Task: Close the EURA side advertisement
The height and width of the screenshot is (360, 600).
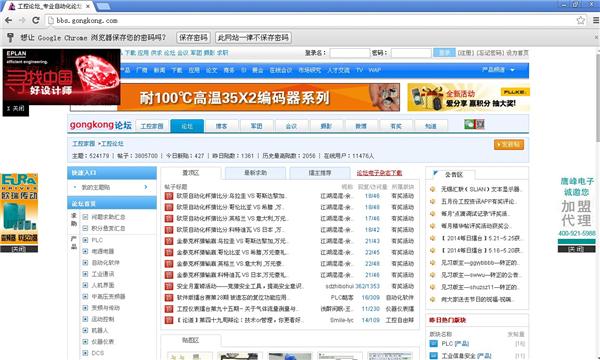Action: point(19,249)
